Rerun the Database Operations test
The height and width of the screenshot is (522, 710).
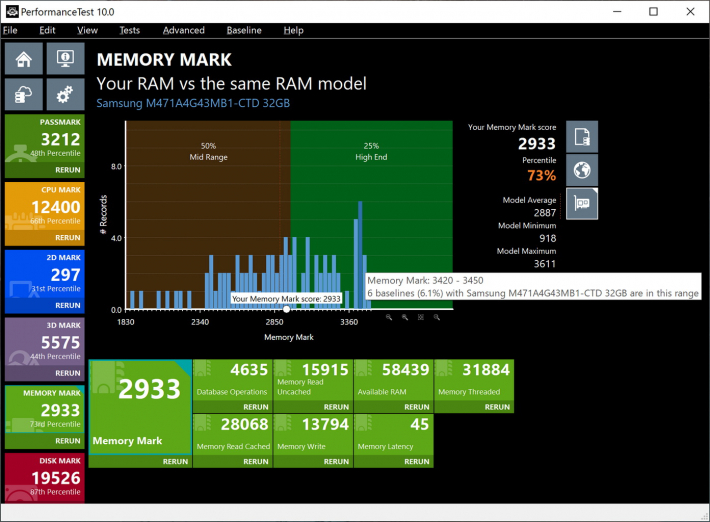click(231, 407)
